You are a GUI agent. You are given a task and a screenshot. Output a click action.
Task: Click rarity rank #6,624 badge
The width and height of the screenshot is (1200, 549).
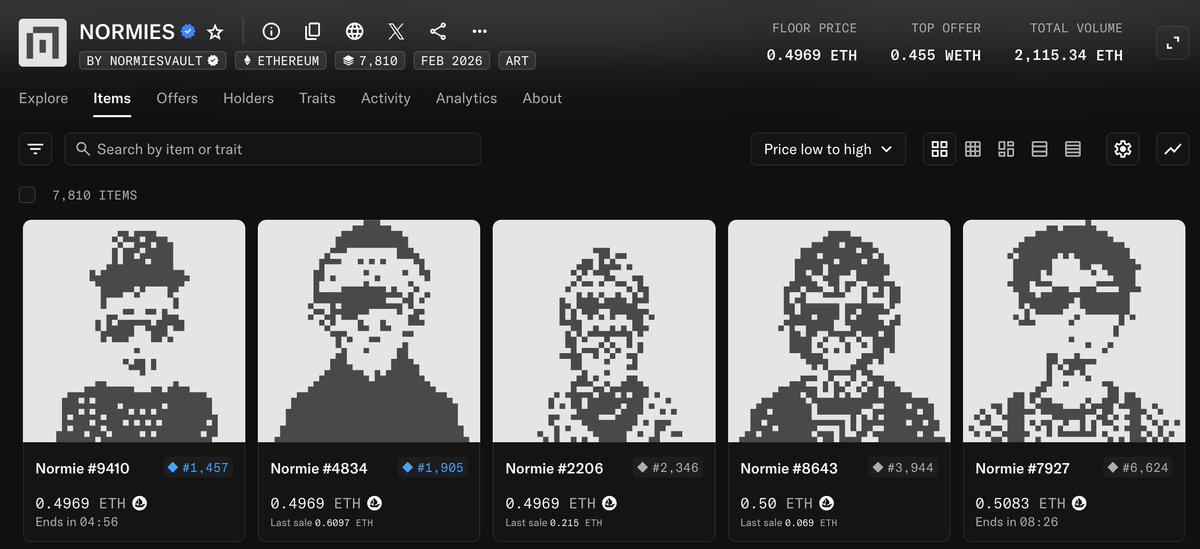[1138, 468]
